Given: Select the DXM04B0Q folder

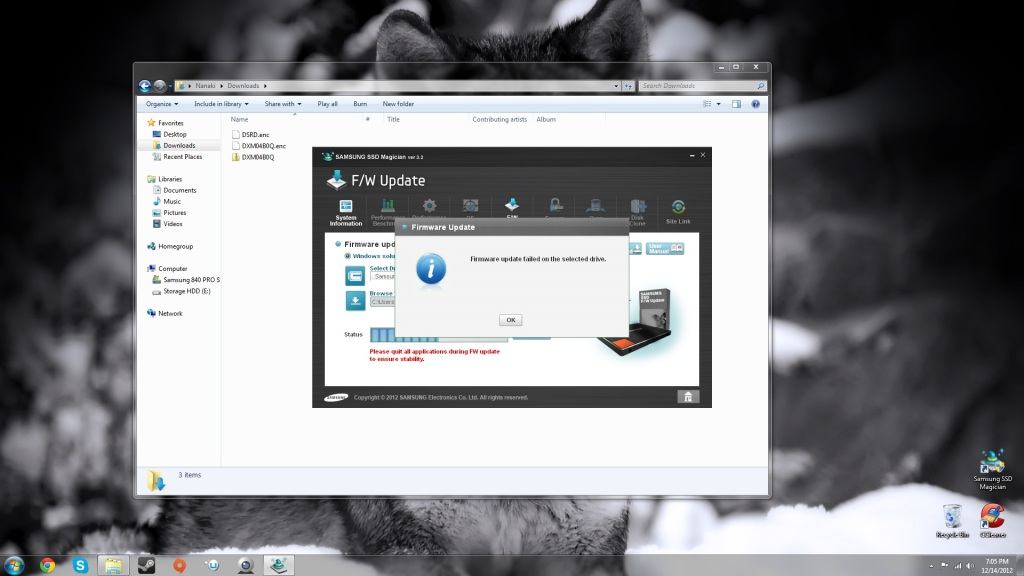Looking at the screenshot, I should point(257,157).
